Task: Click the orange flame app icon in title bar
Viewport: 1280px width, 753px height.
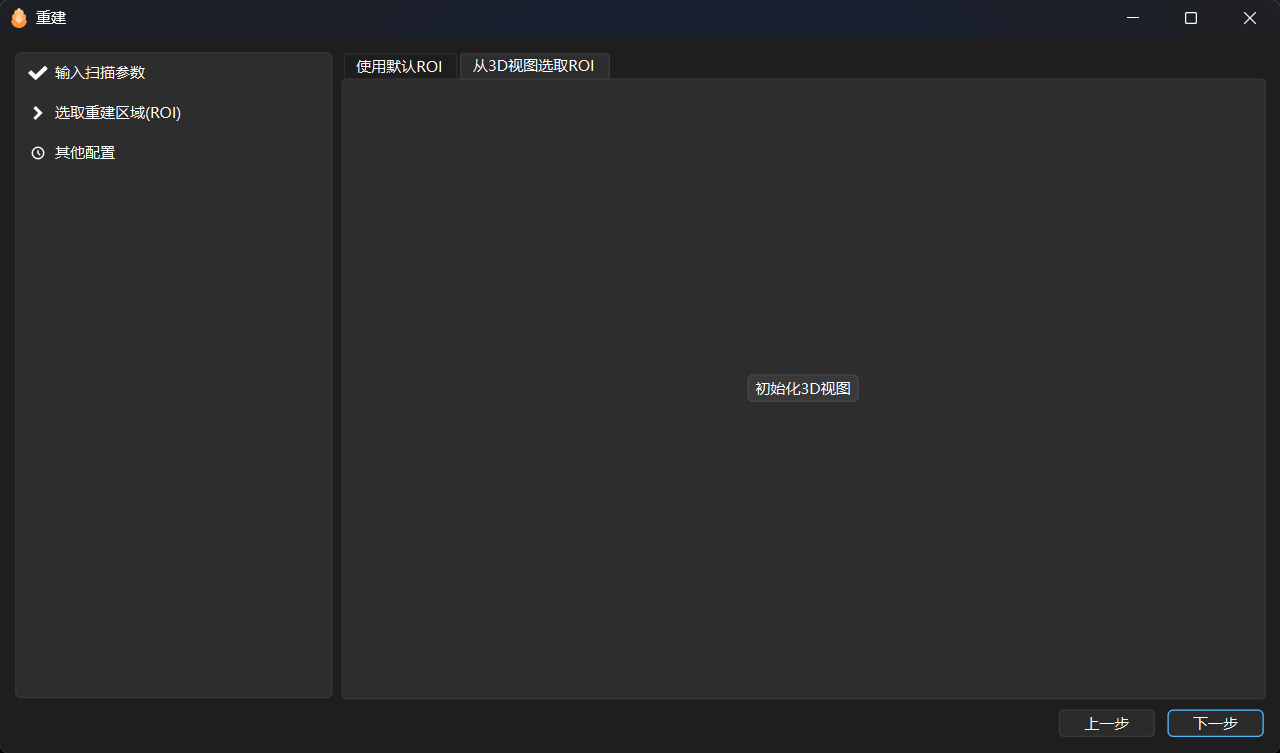Action: [18, 18]
